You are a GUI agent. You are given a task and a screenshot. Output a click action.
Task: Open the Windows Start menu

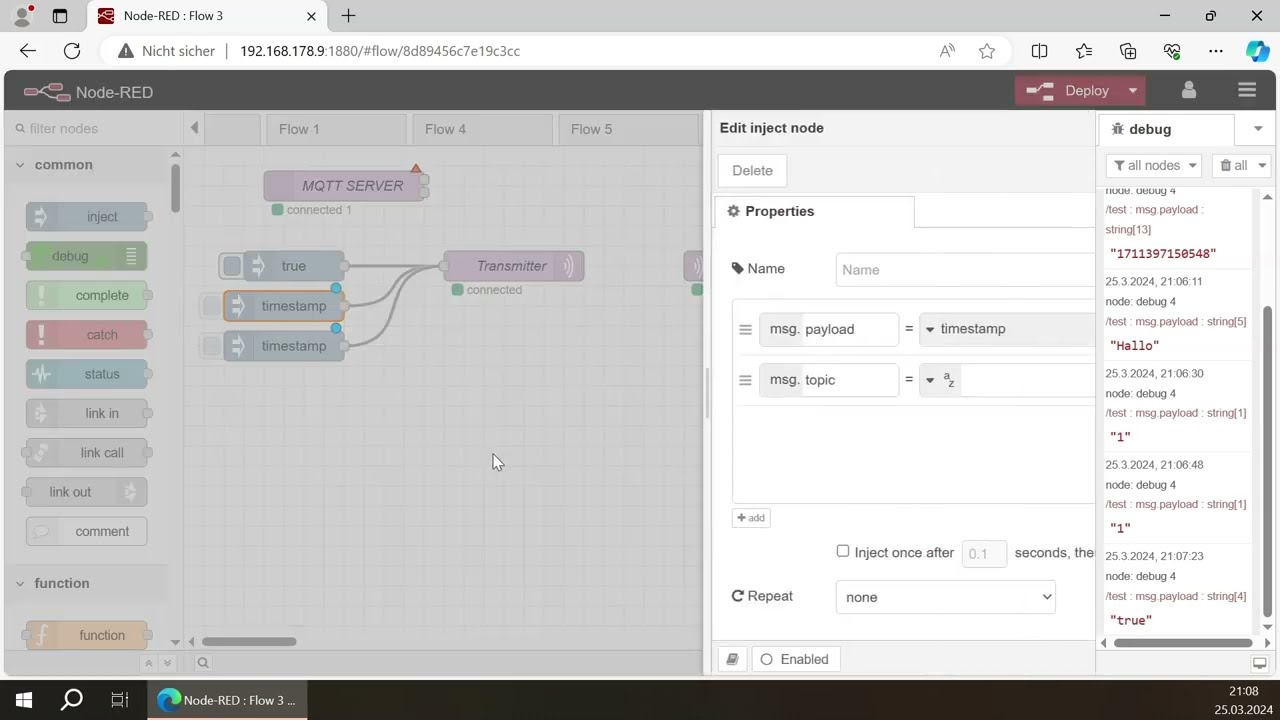click(x=24, y=700)
